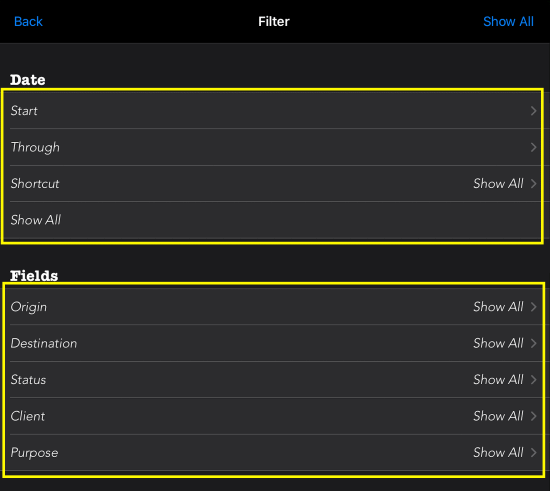The height and width of the screenshot is (491, 550).
Task: Tap the chevron arrow on Destination row
Action: (534, 343)
